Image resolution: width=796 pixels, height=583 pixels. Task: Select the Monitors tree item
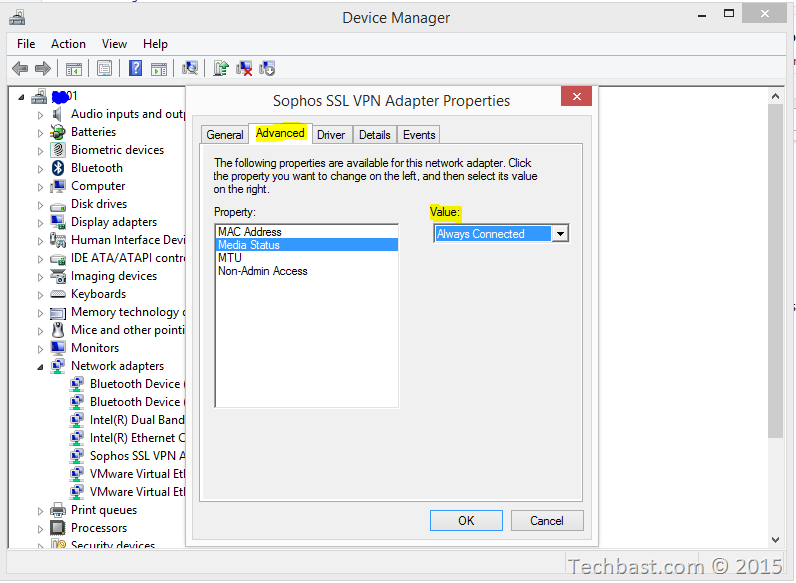tap(95, 348)
